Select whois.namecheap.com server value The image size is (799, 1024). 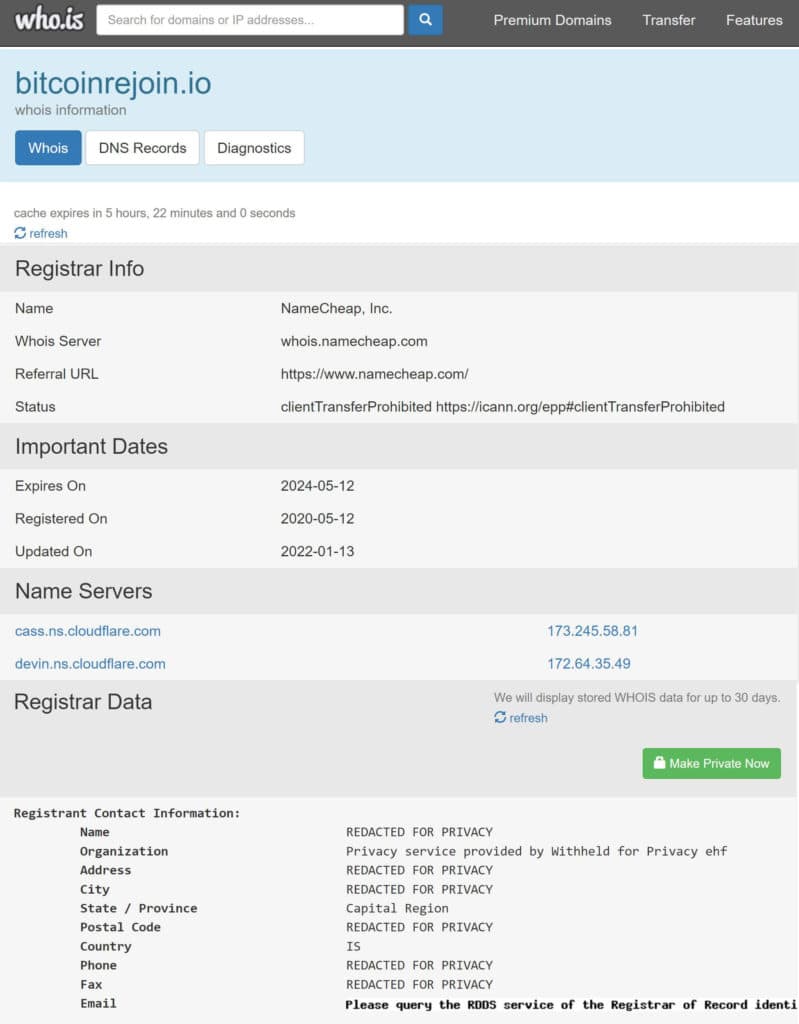tap(354, 341)
